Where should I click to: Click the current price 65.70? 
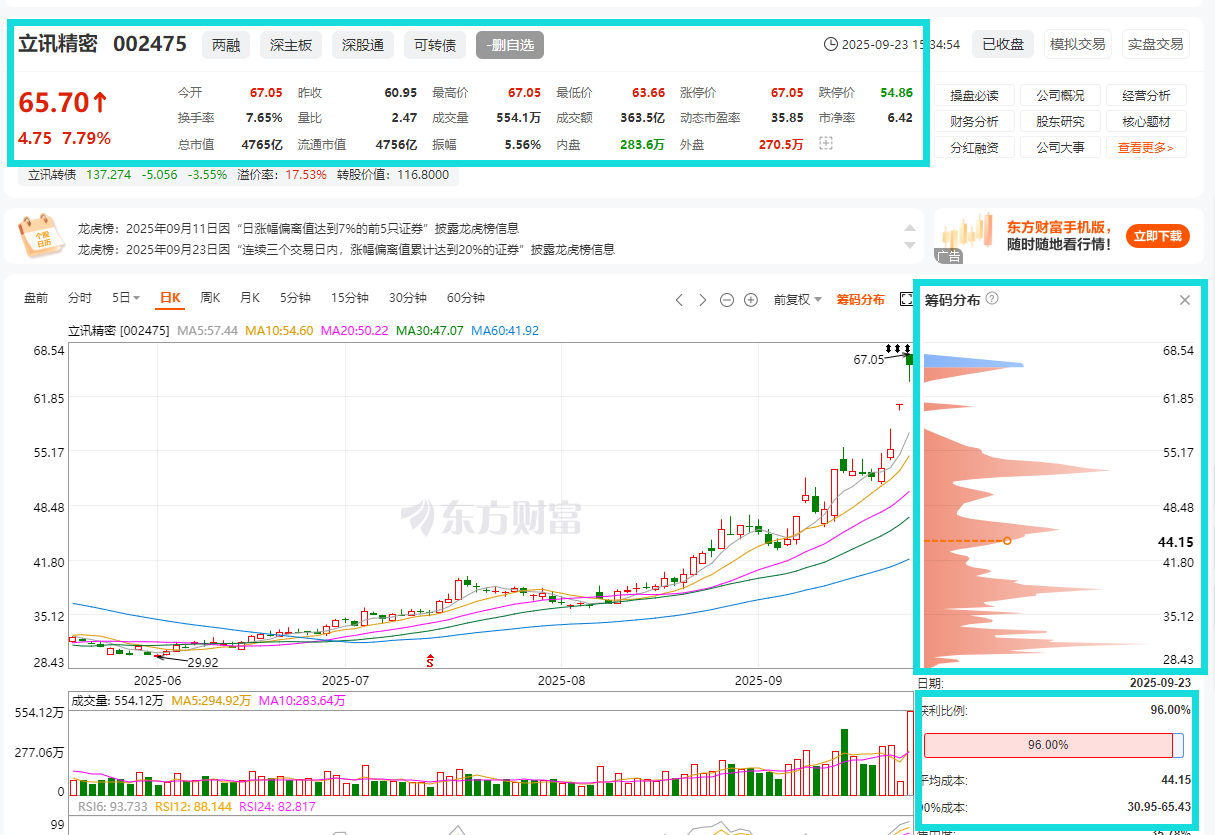(63, 102)
